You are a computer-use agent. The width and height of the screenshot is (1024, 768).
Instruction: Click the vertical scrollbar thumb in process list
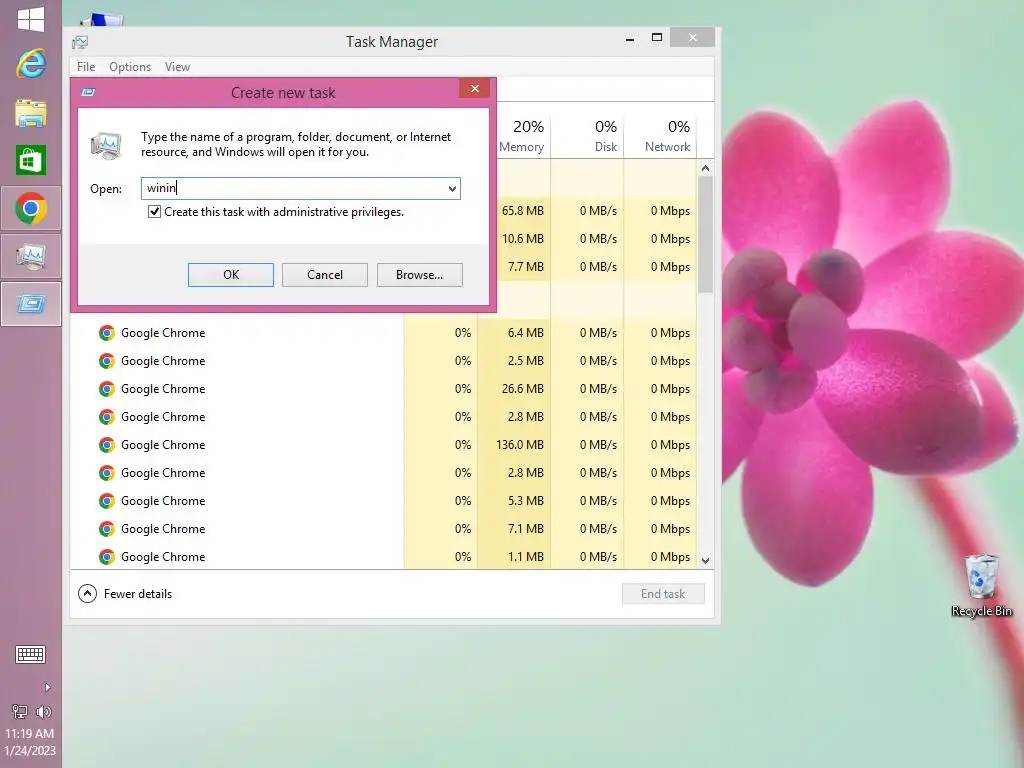coord(705,235)
